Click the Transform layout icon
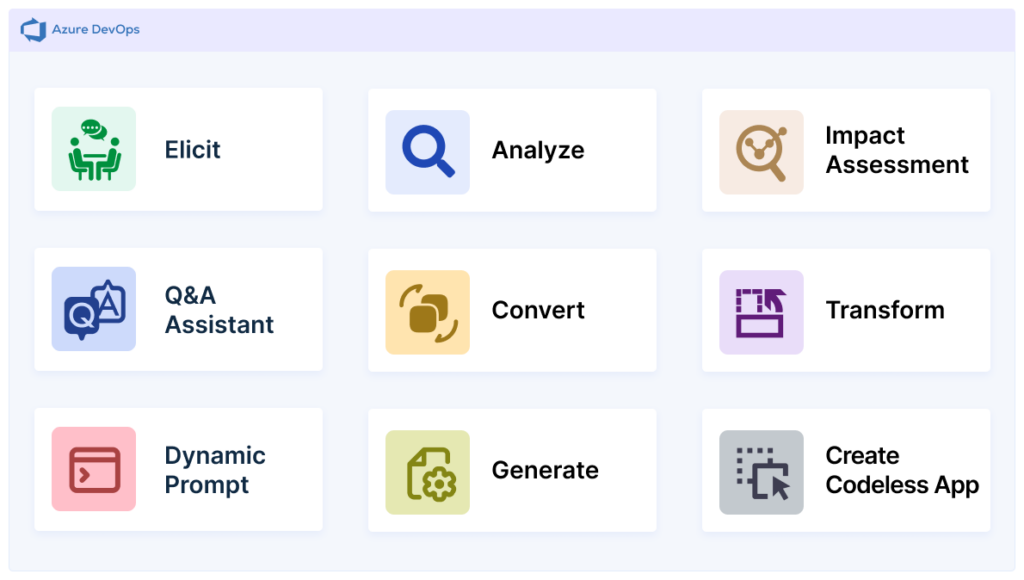 pos(761,310)
